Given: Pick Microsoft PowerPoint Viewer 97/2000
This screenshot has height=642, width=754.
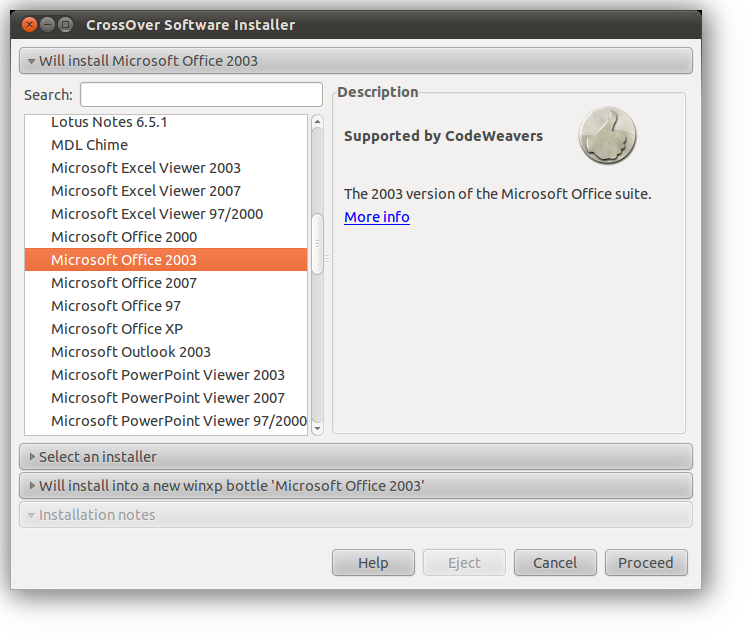Looking at the screenshot, I should click(x=166, y=421).
